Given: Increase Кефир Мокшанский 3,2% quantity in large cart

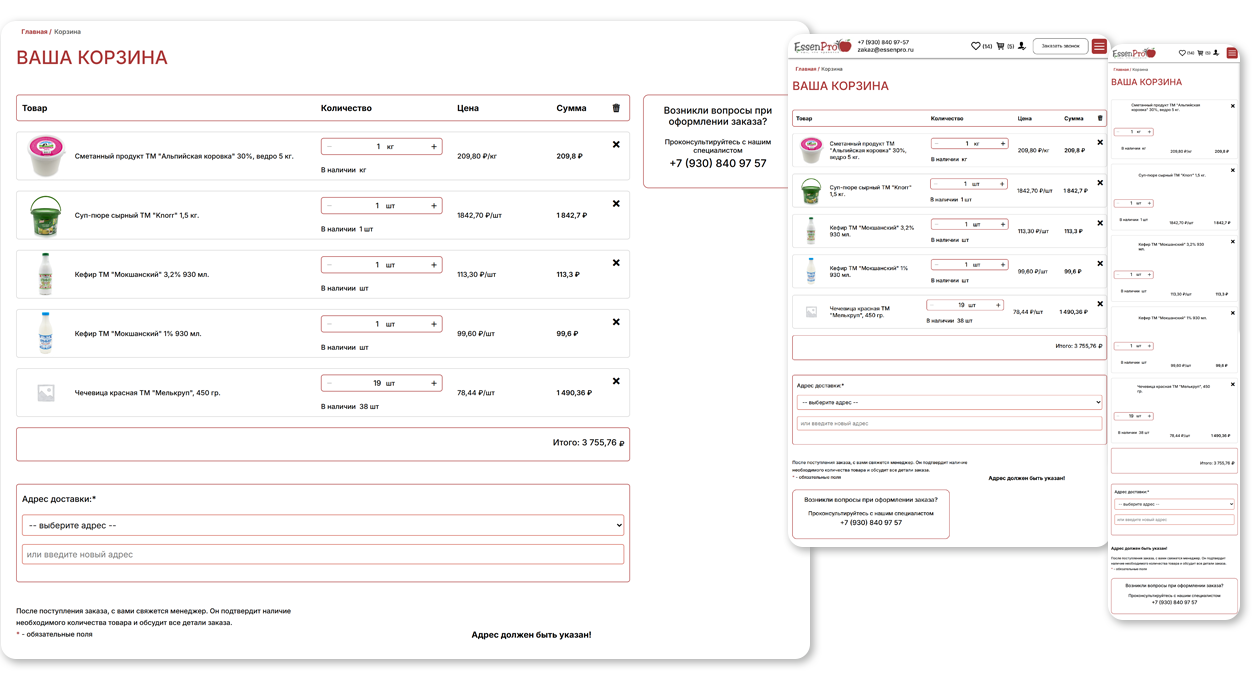Looking at the screenshot, I should tap(434, 265).
